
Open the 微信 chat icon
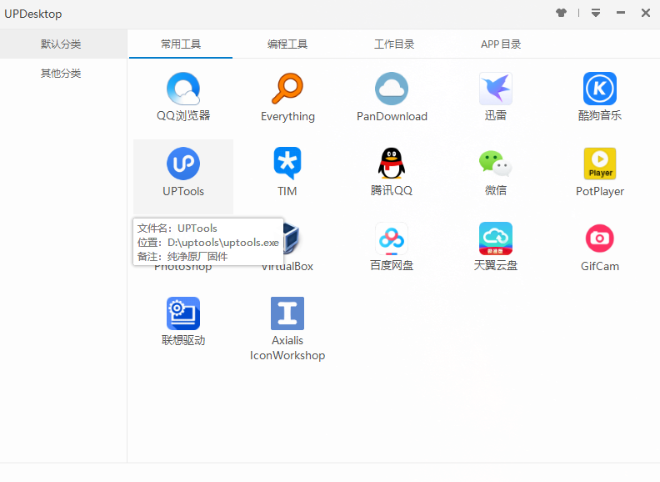pyautogui.click(x=496, y=163)
